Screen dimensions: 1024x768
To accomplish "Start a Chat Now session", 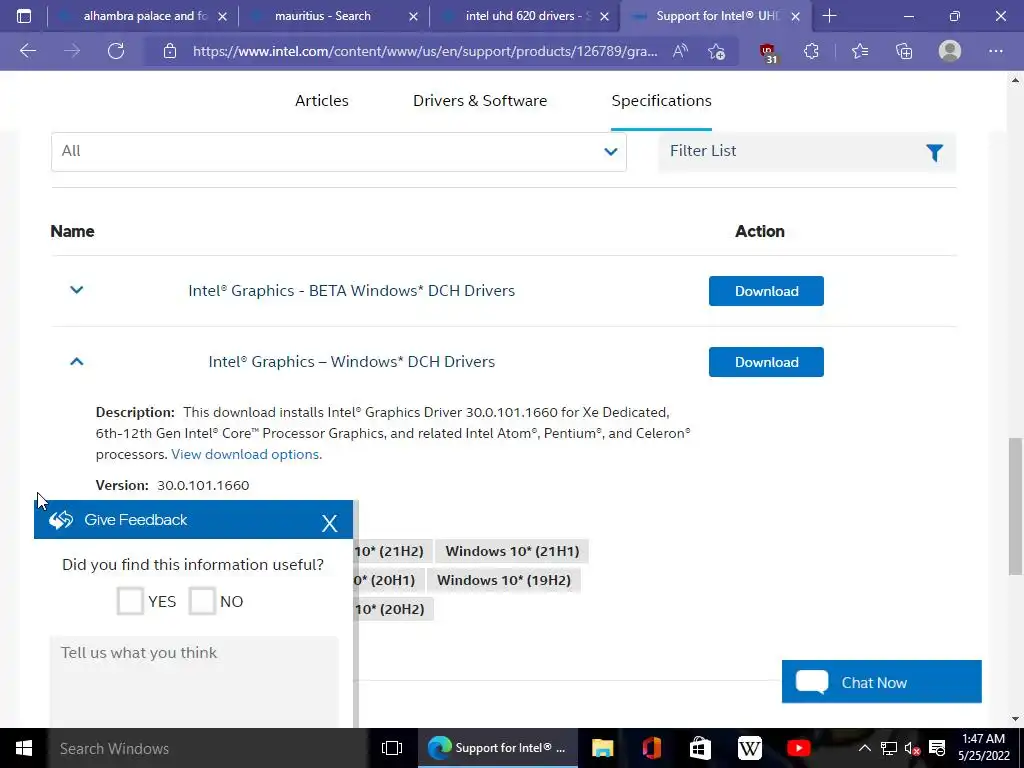I will (x=881, y=682).
